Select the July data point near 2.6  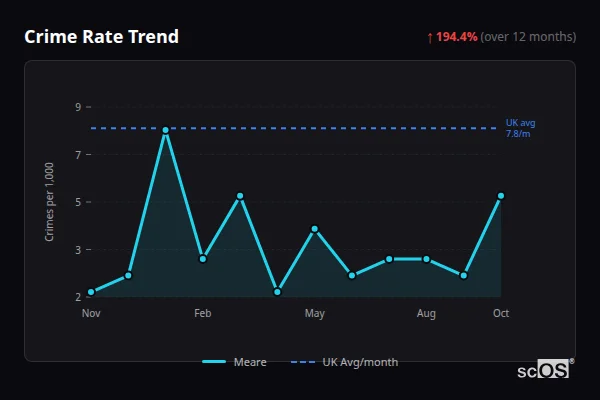coord(389,259)
